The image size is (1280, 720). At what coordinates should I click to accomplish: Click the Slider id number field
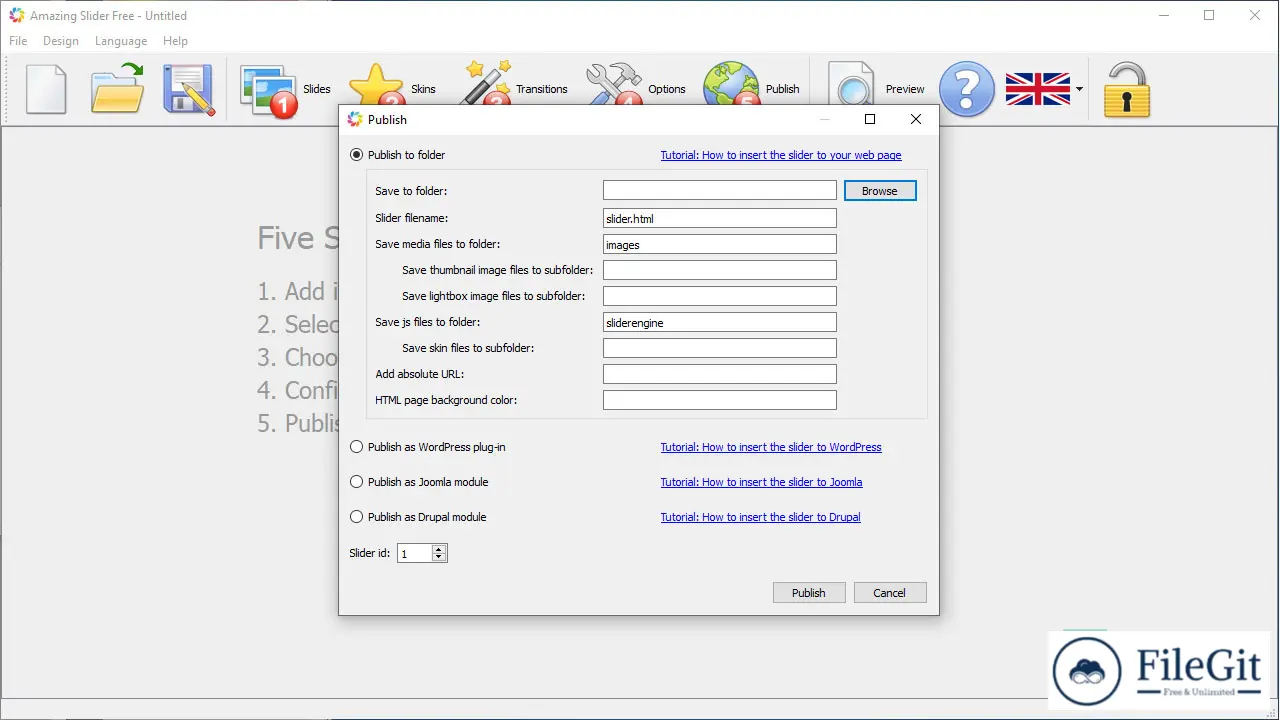point(415,553)
